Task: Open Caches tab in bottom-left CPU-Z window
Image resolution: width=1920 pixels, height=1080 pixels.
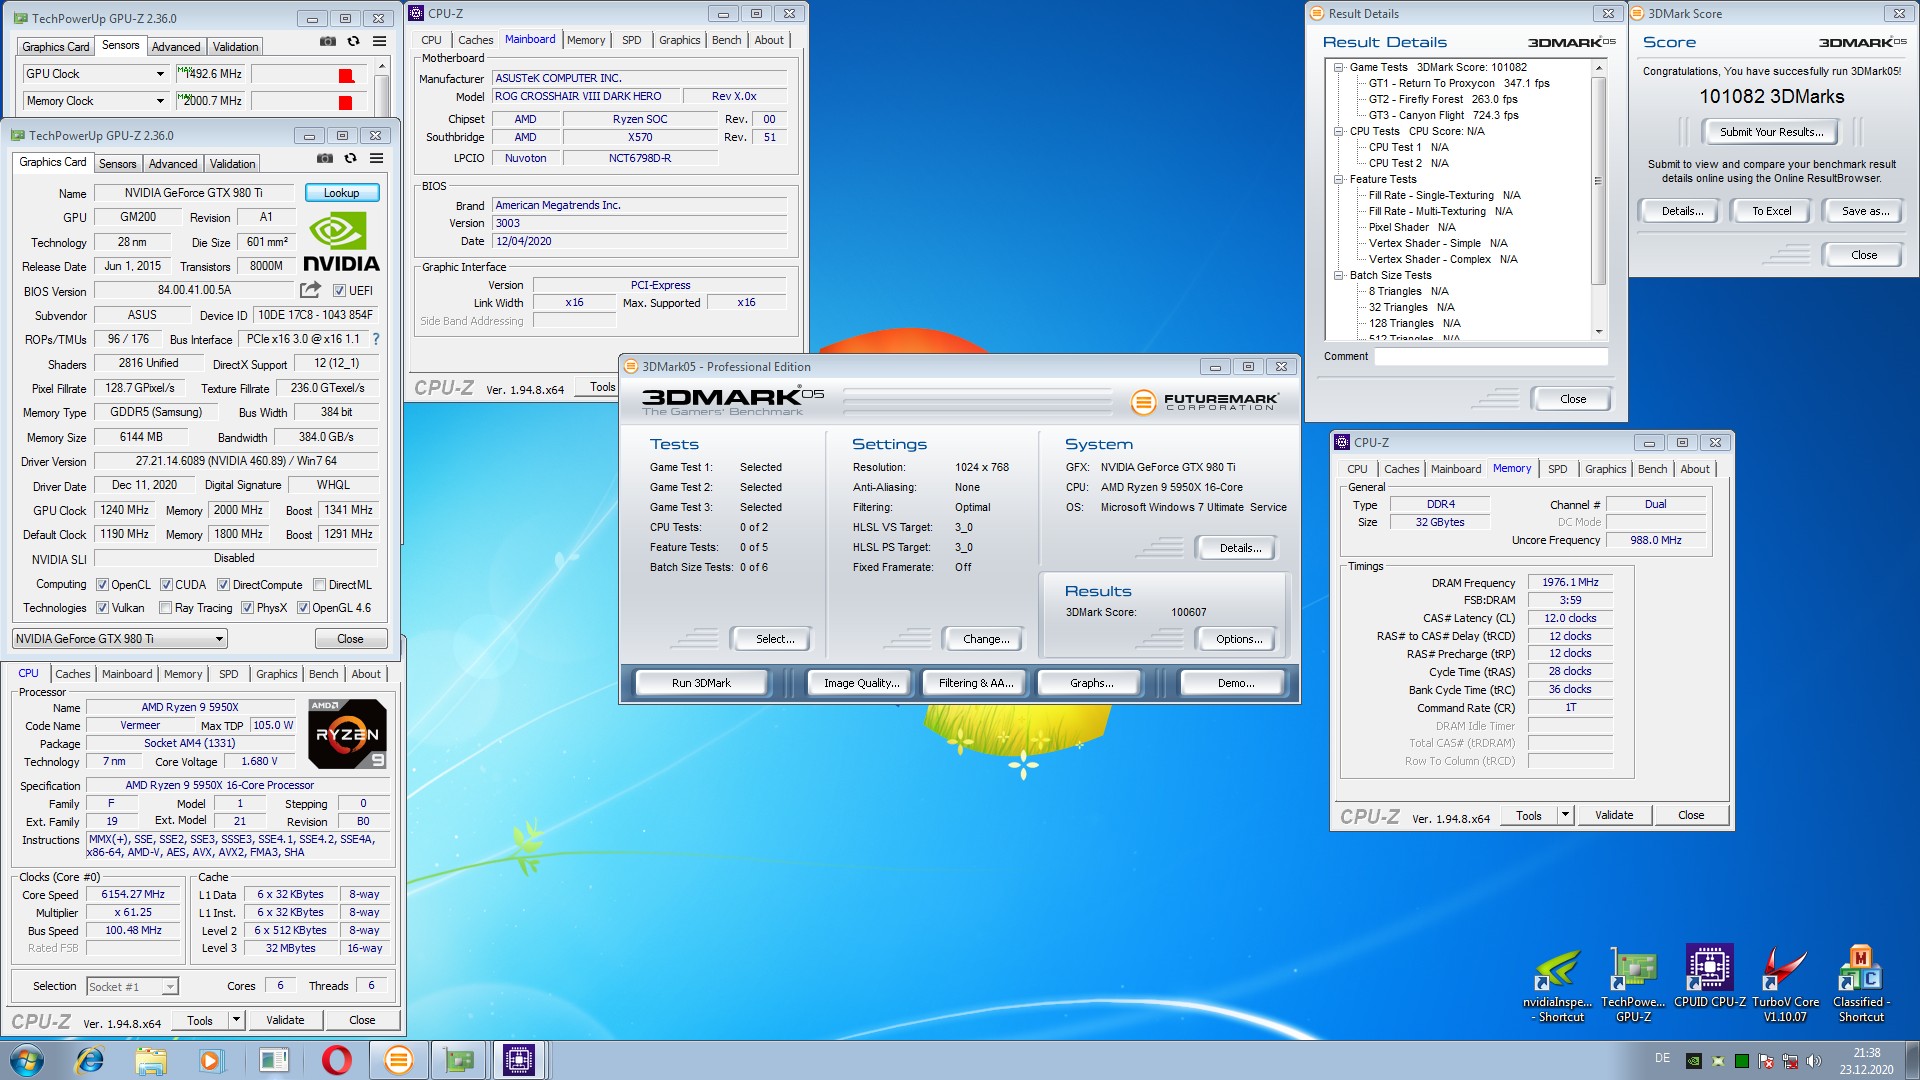Action: click(x=73, y=674)
